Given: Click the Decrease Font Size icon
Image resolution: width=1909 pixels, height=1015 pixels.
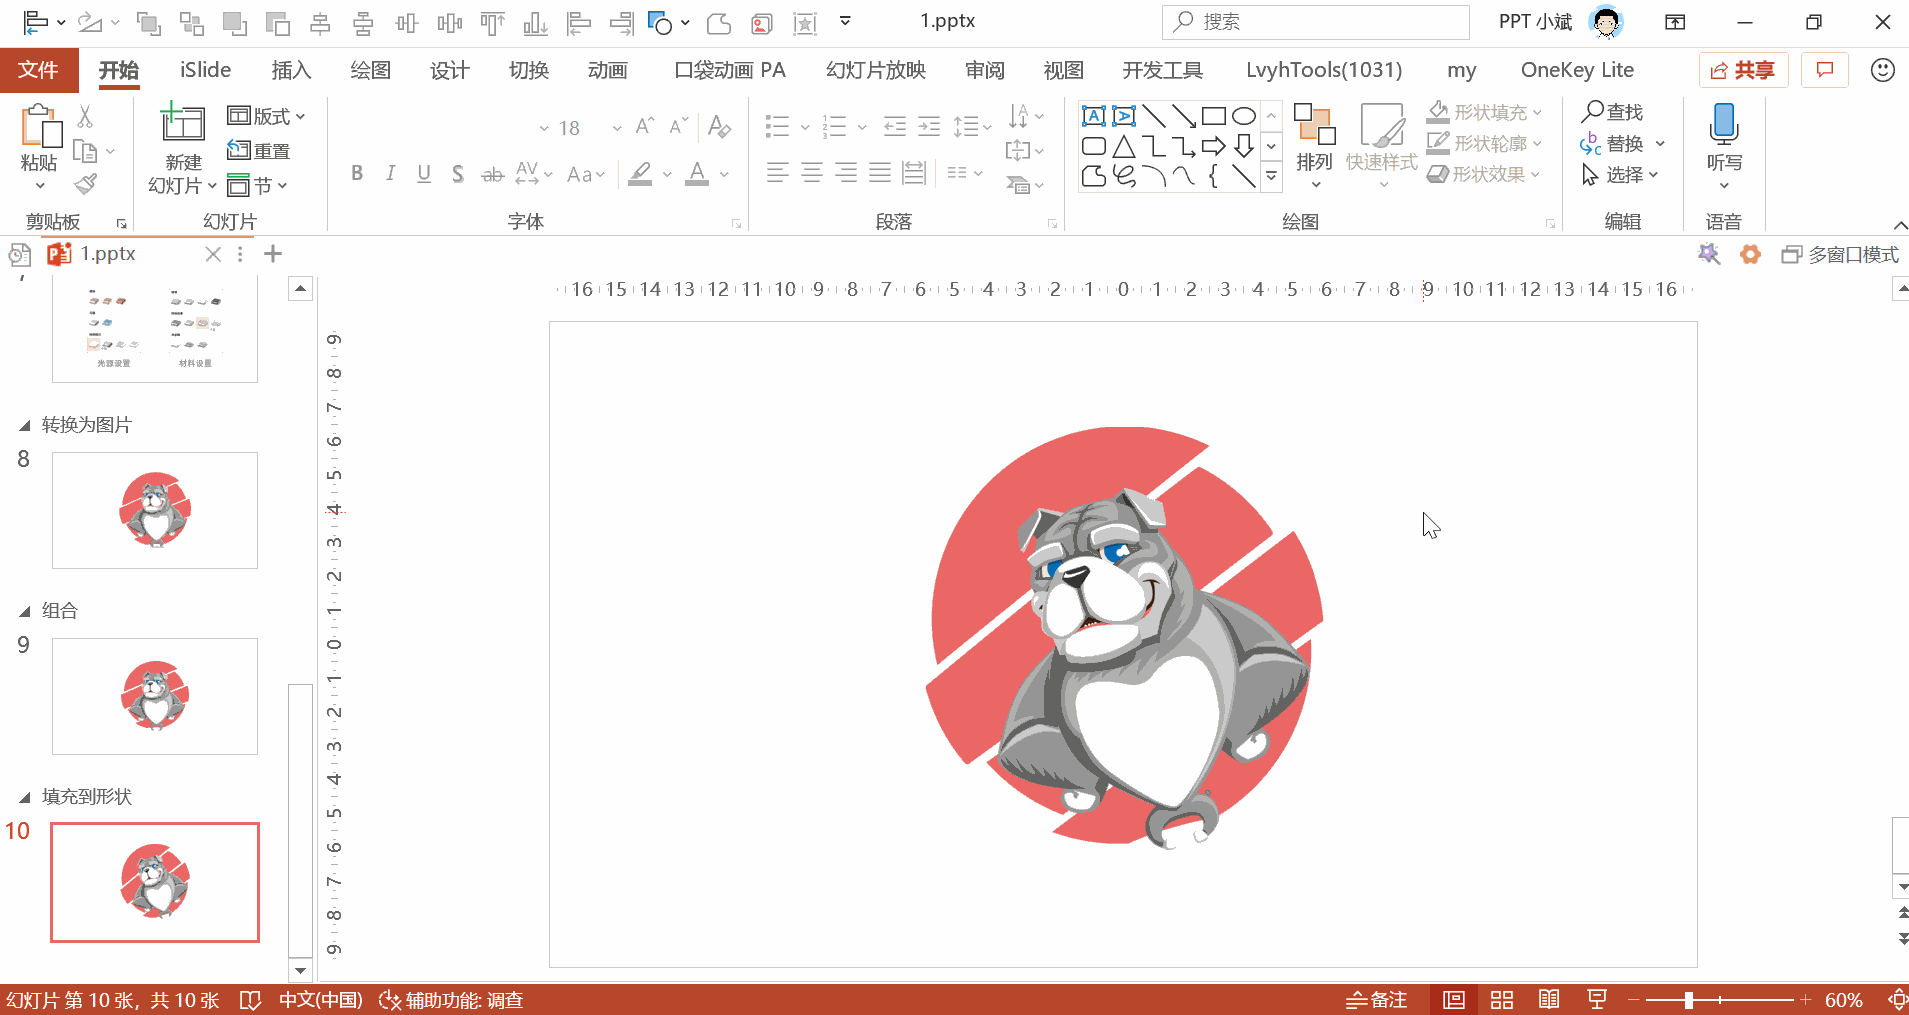Looking at the screenshot, I should coord(678,126).
